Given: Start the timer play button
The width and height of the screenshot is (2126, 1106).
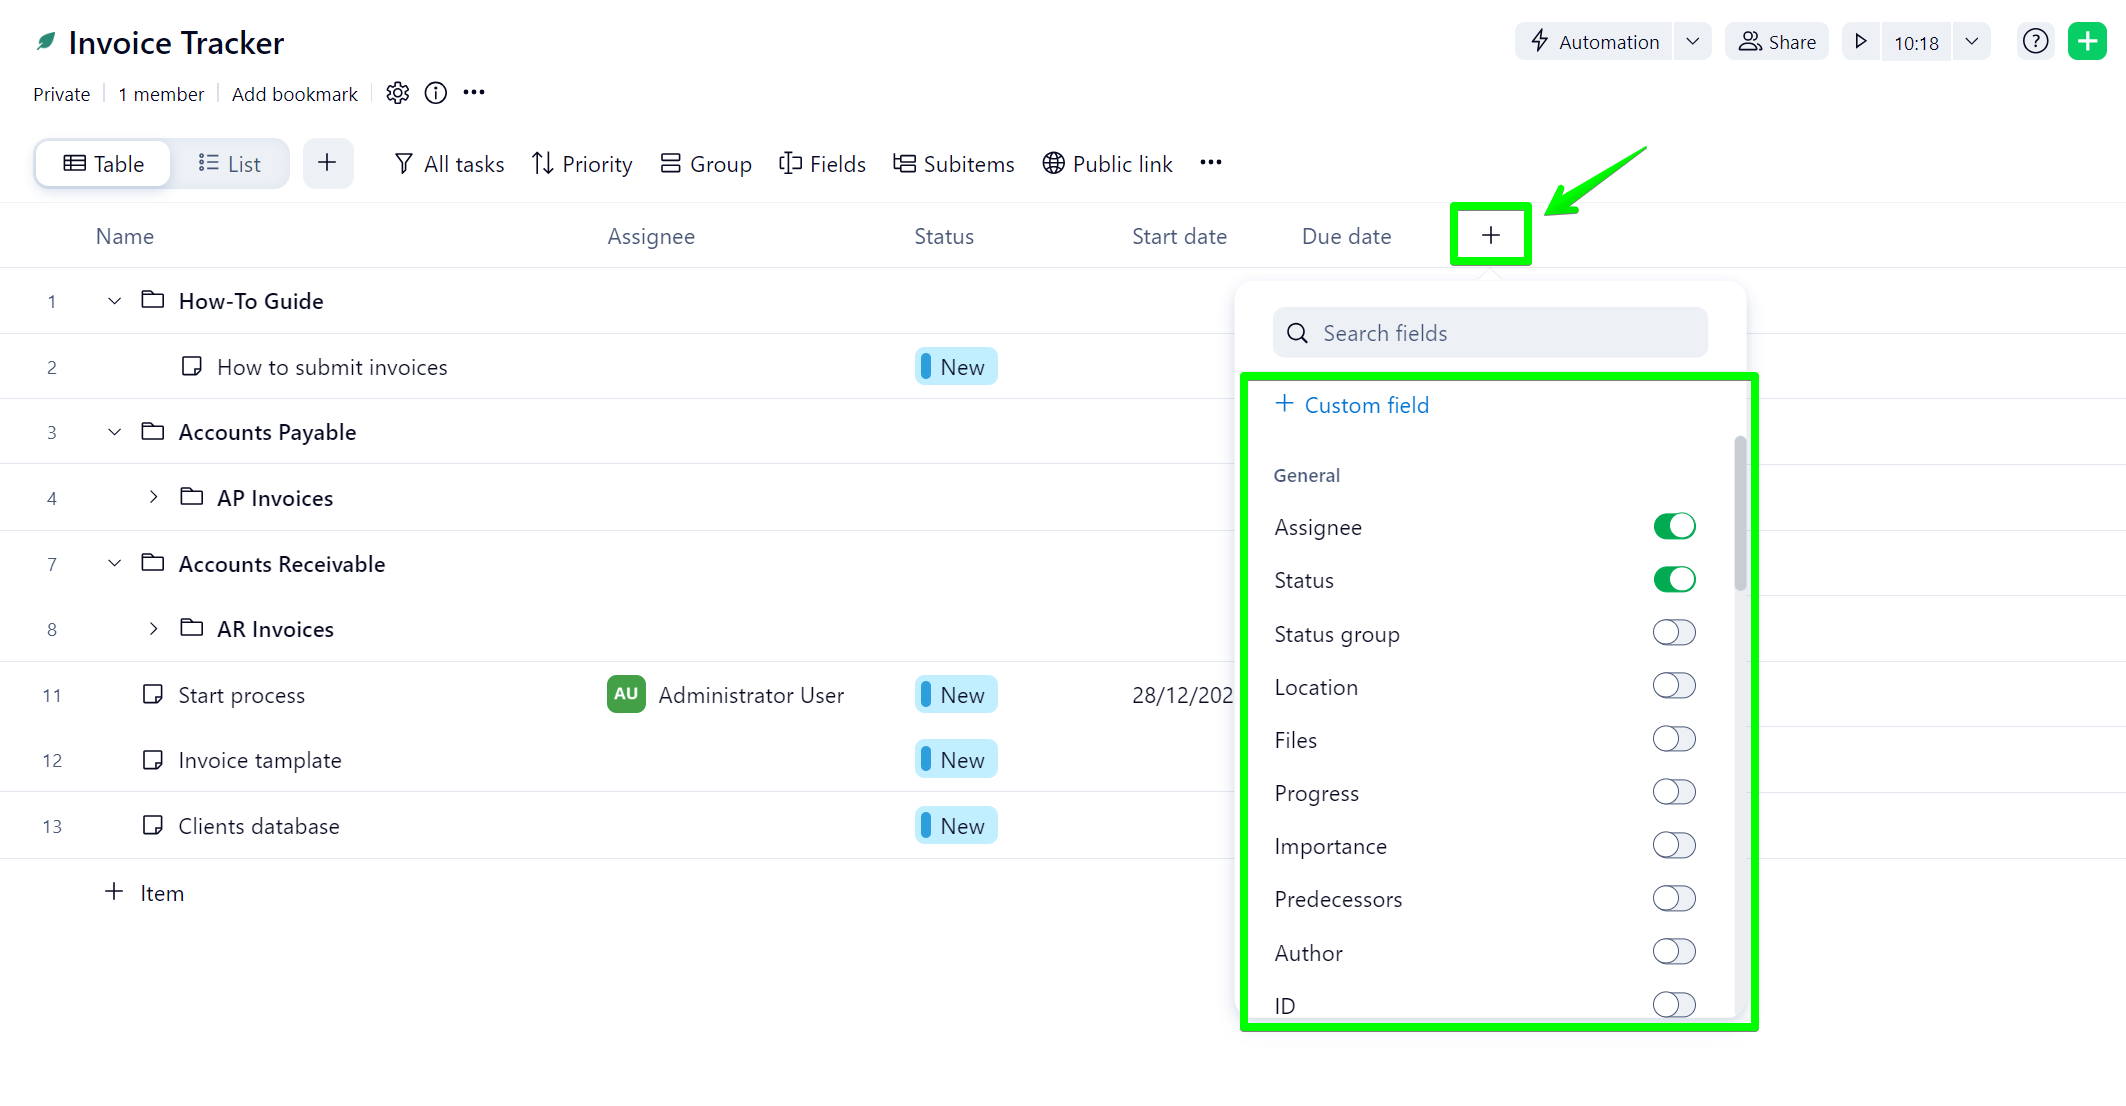Looking at the screenshot, I should point(1860,42).
